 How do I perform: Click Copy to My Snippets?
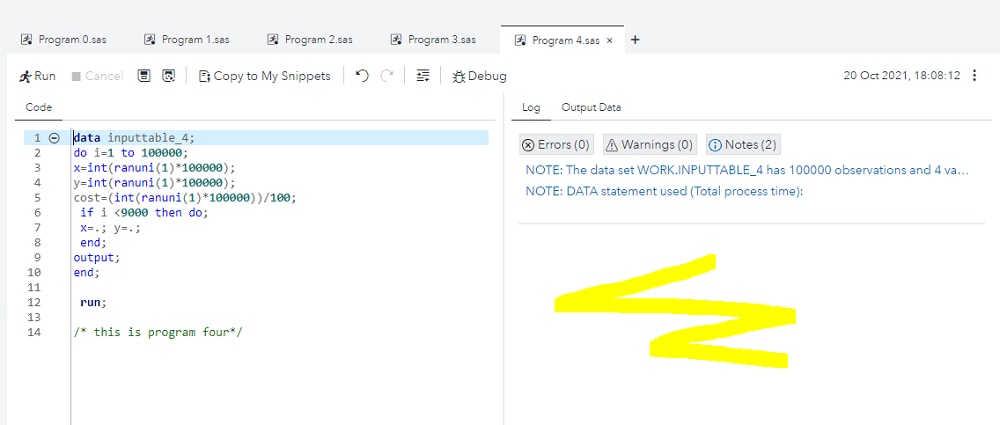[x=265, y=76]
